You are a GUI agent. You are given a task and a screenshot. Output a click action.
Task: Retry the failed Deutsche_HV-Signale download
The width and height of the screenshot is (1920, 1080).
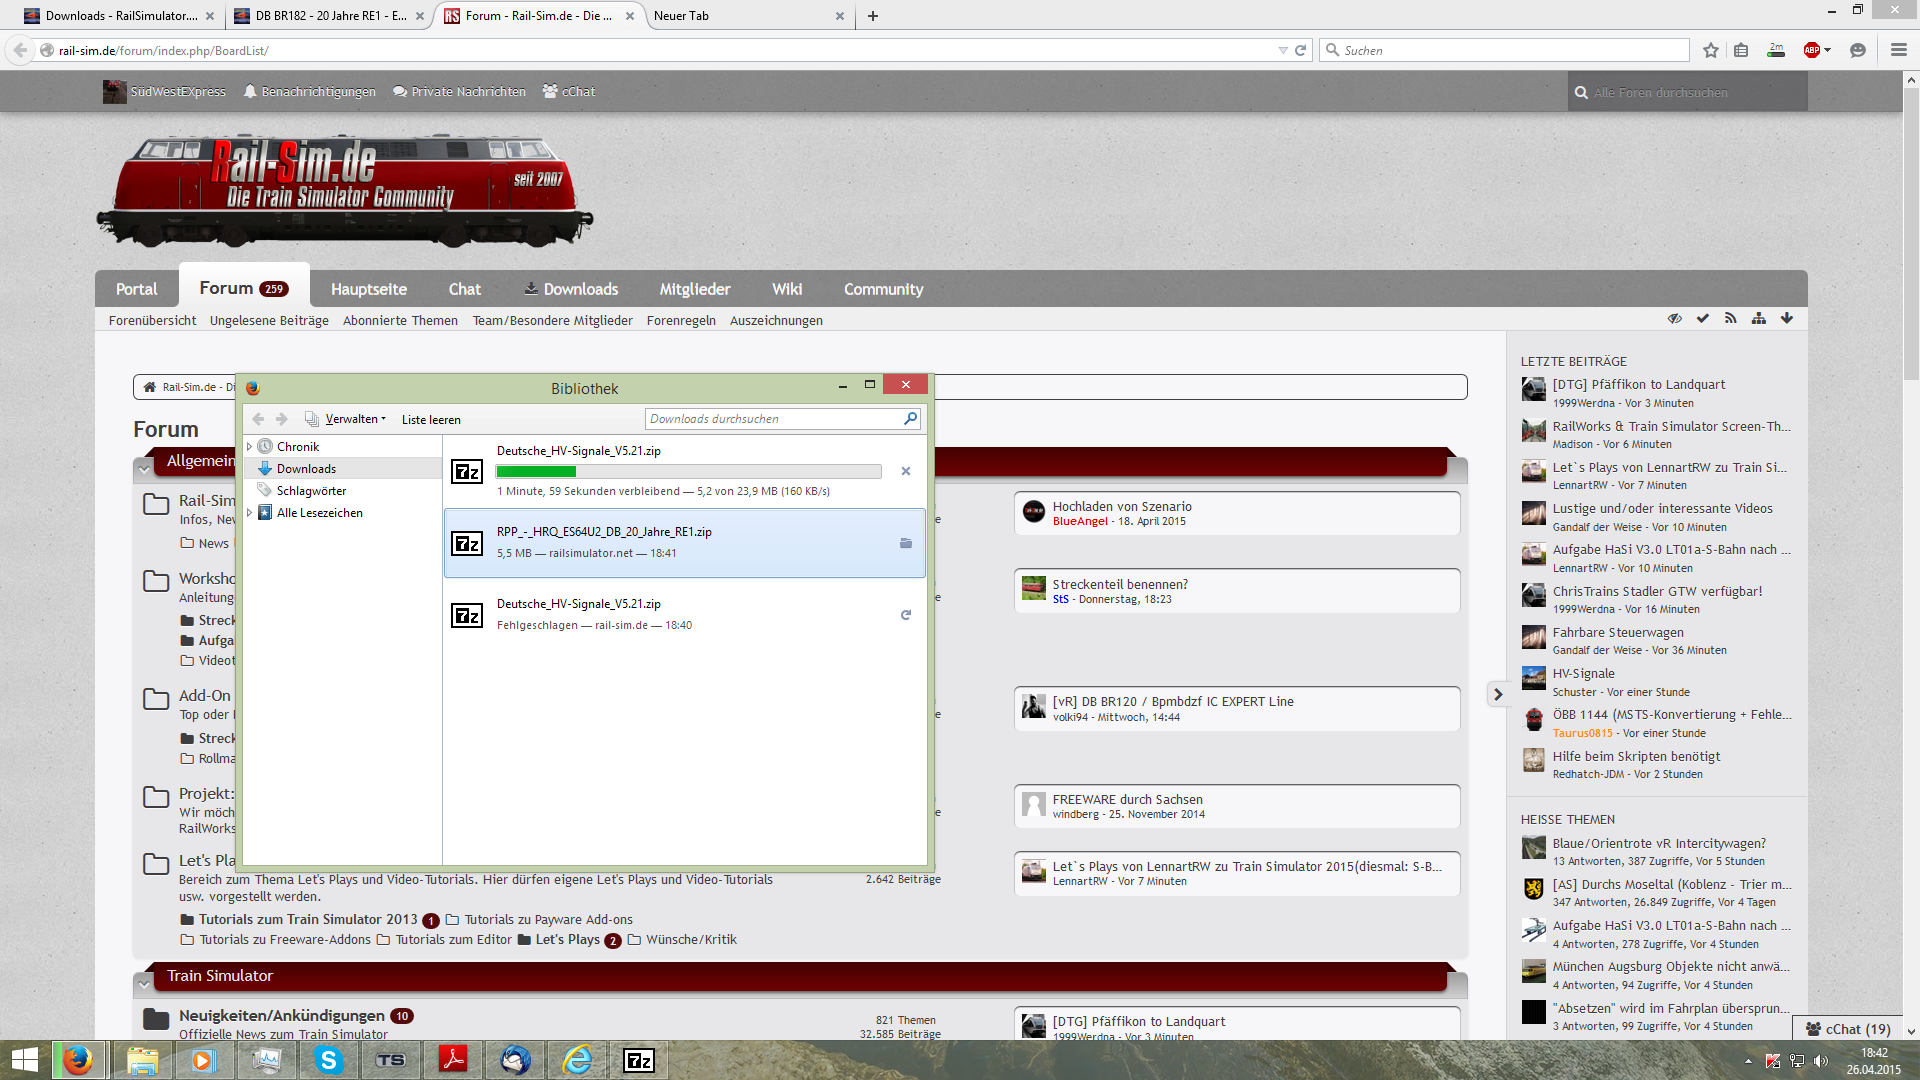905,615
